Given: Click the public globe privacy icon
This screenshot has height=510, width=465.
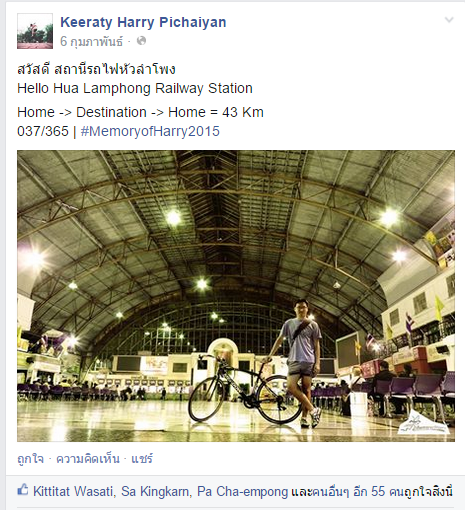Looking at the screenshot, I should click(x=141, y=41).
